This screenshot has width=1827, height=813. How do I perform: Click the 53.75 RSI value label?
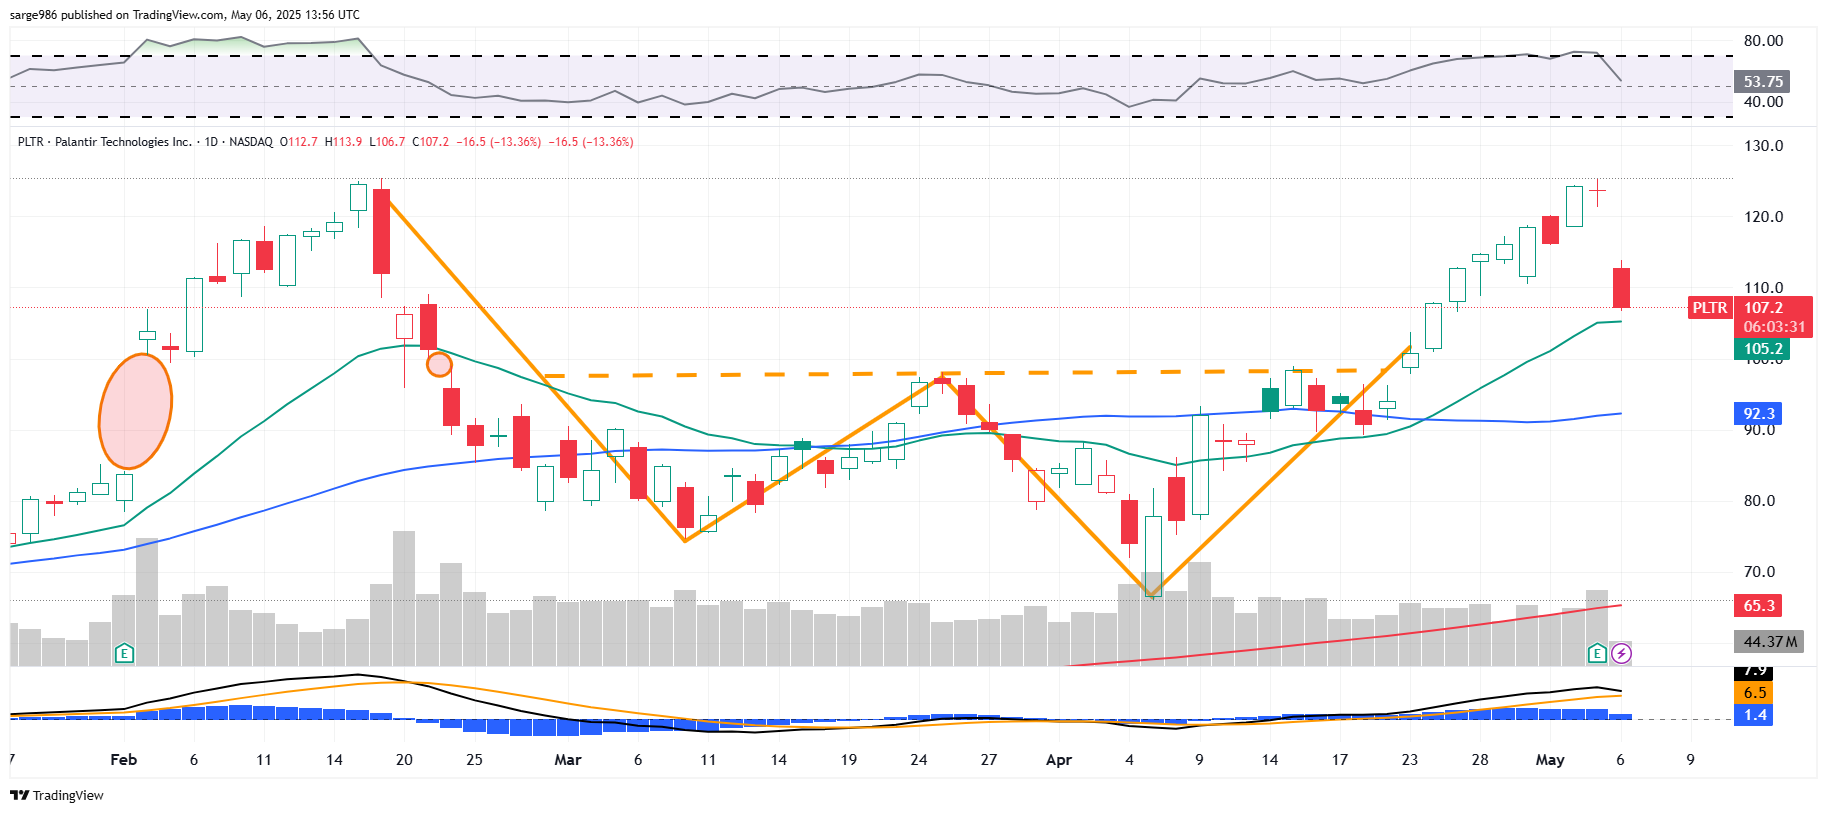click(1762, 82)
